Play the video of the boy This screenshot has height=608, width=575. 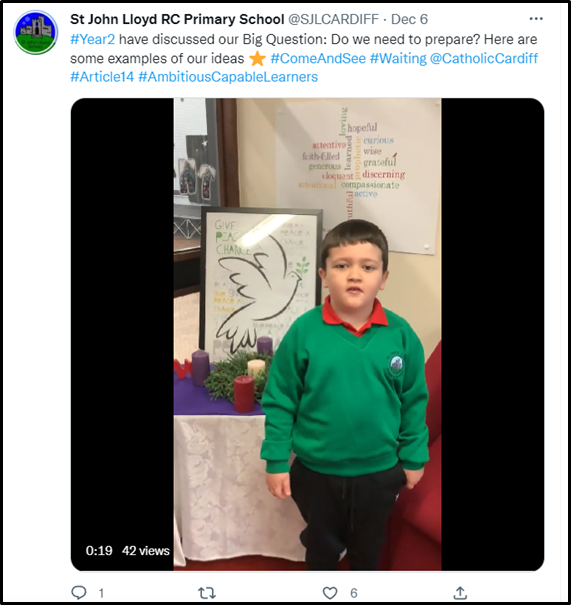309,336
